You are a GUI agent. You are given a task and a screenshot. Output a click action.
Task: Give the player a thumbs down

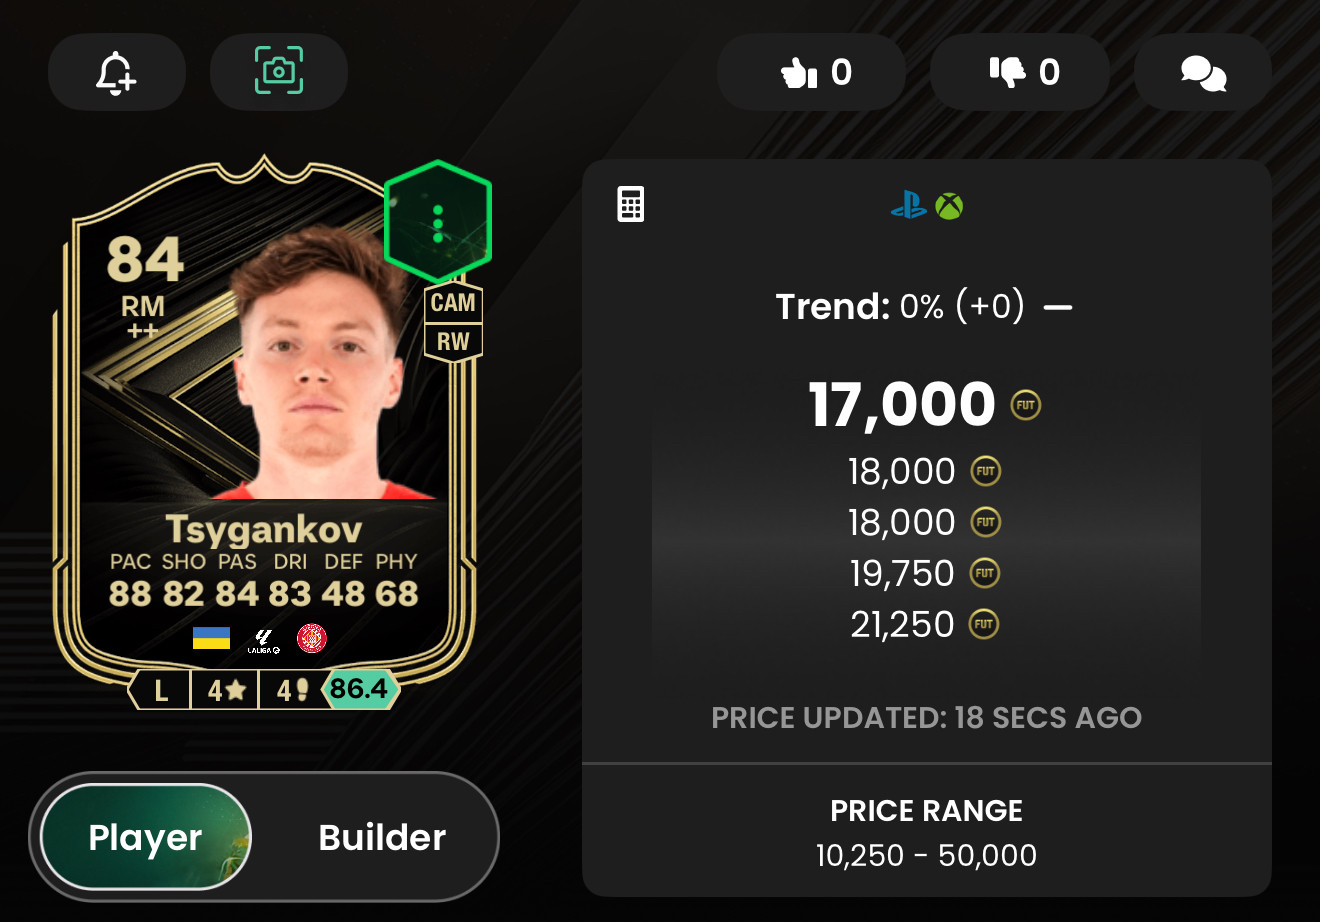coord(1020,72)
